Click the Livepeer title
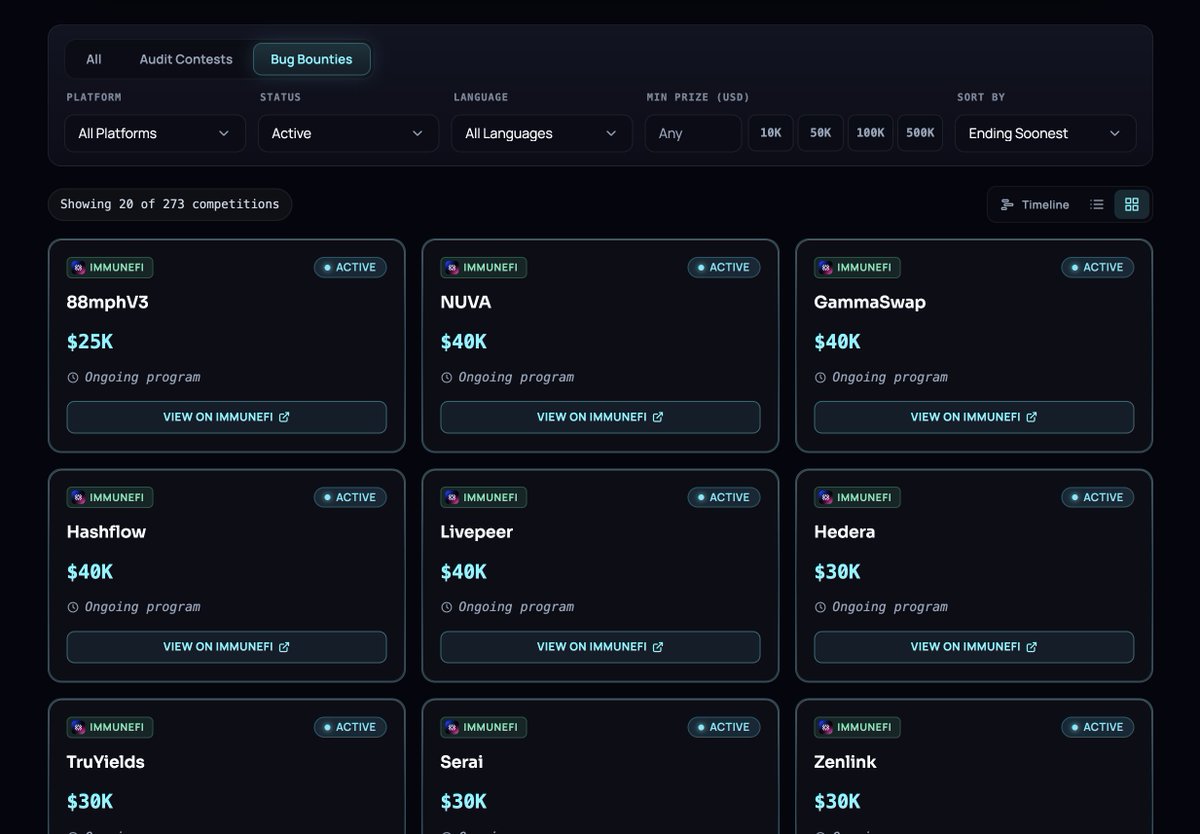Screen dimensions: 1200x834 pos(477,532)
